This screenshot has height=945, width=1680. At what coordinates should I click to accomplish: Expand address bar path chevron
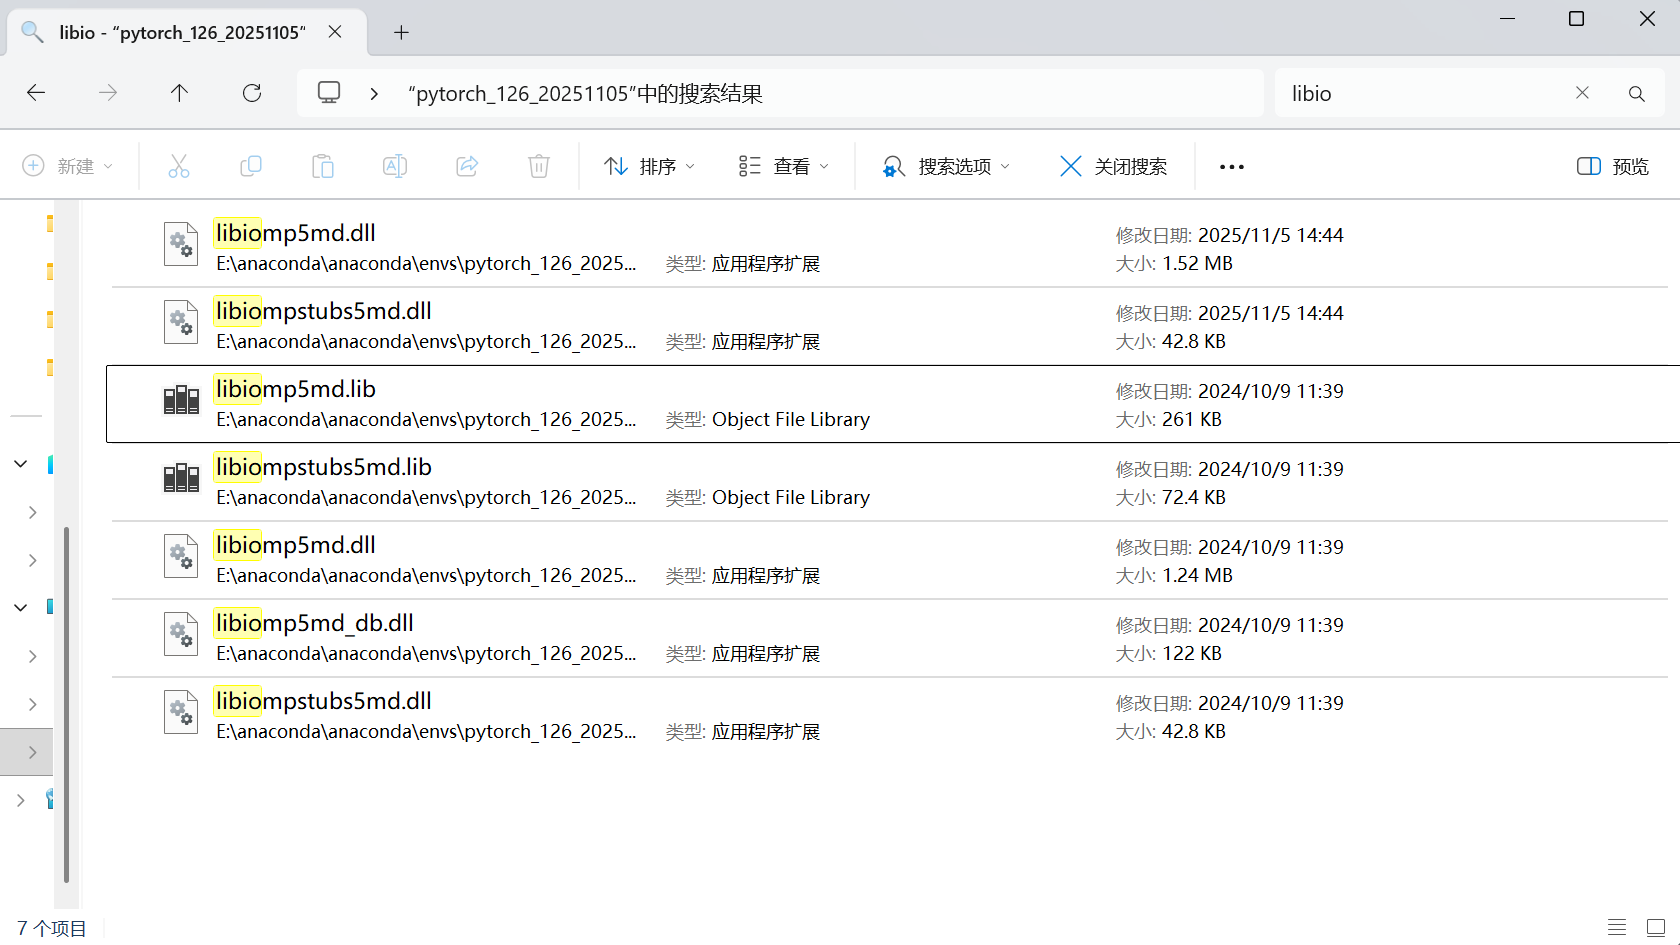pos(374,93)
